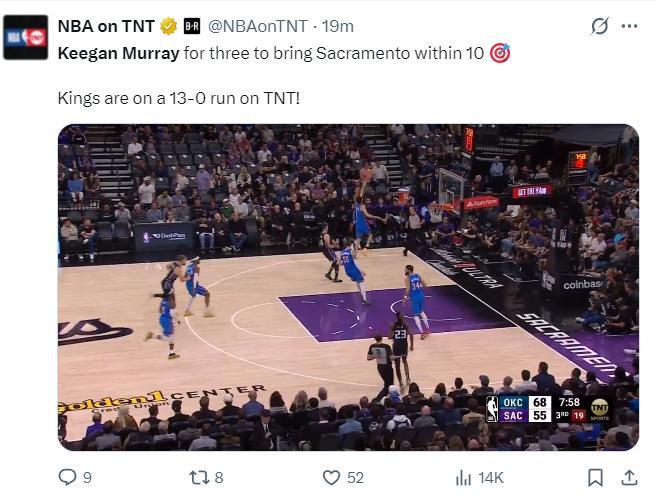Repost this tweet with retweet icon
Viewport: 656px width, 501px height.
click(199, 477)
